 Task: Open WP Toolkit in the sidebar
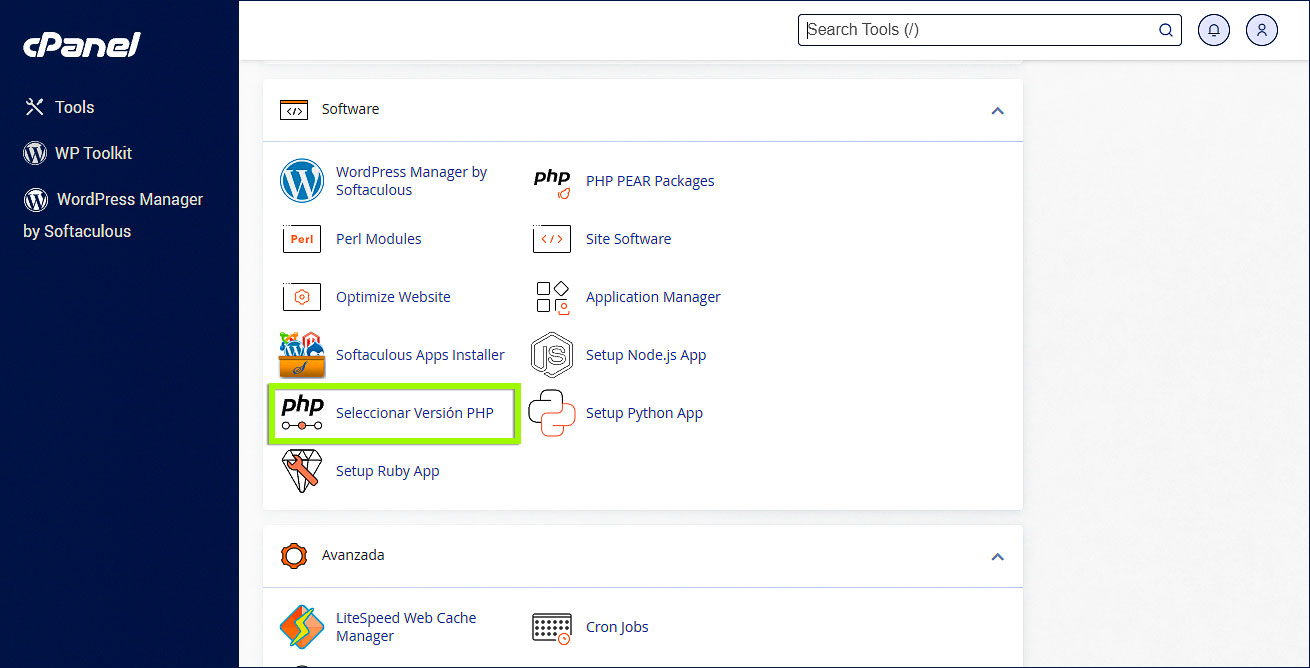tap(93, 153)
